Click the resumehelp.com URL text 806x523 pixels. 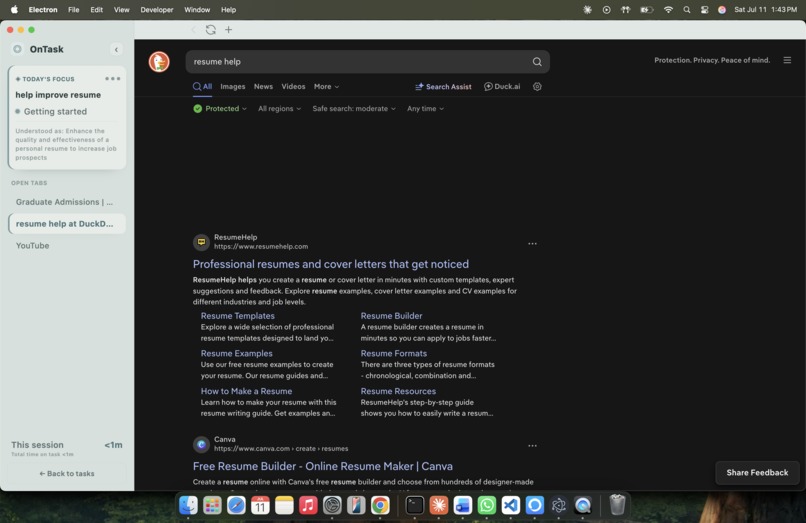point(261,246)
